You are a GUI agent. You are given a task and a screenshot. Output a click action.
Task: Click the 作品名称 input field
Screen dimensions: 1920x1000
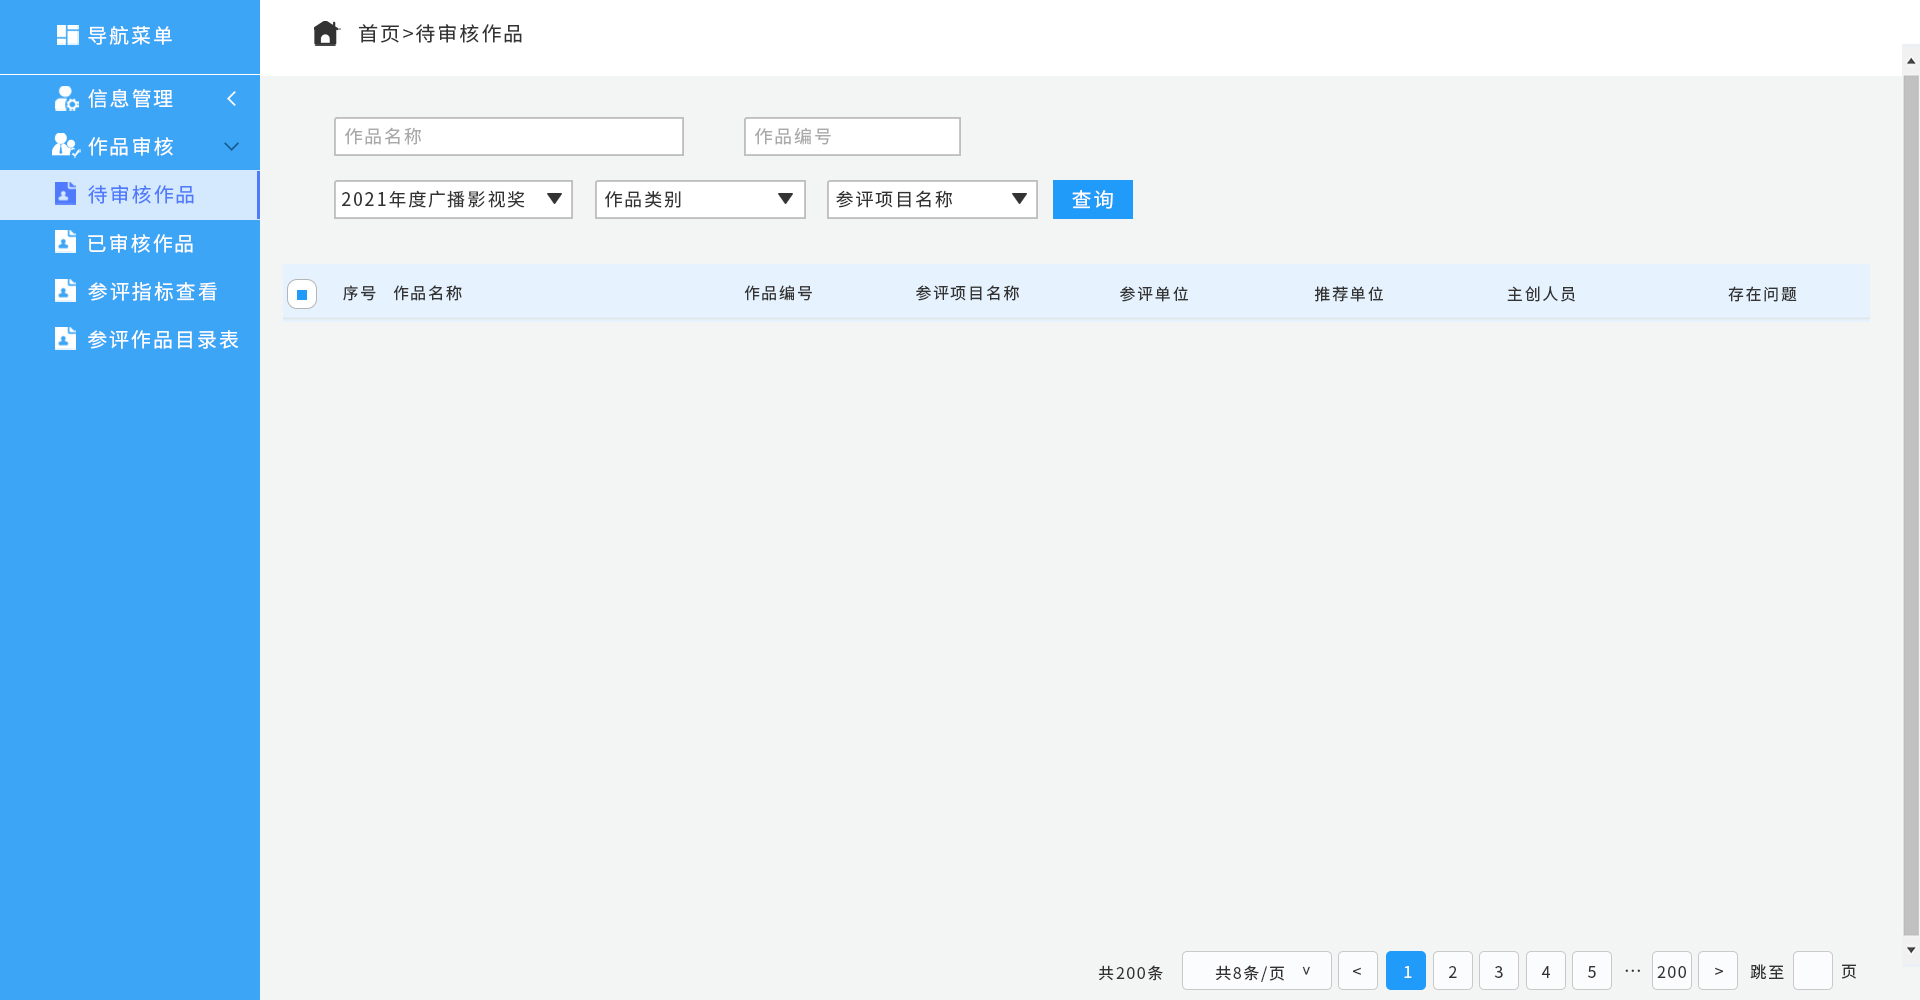(x=508, y=136)
